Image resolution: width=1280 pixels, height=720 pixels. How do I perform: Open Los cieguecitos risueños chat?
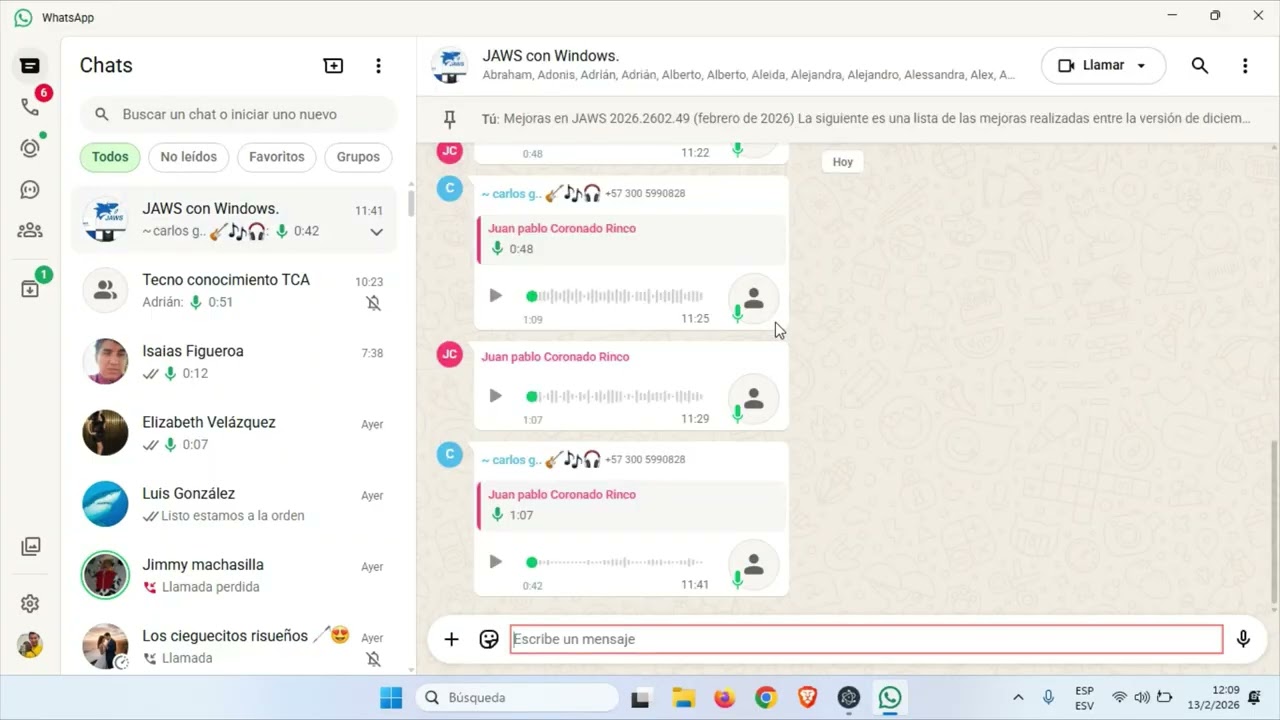(234, 646)
